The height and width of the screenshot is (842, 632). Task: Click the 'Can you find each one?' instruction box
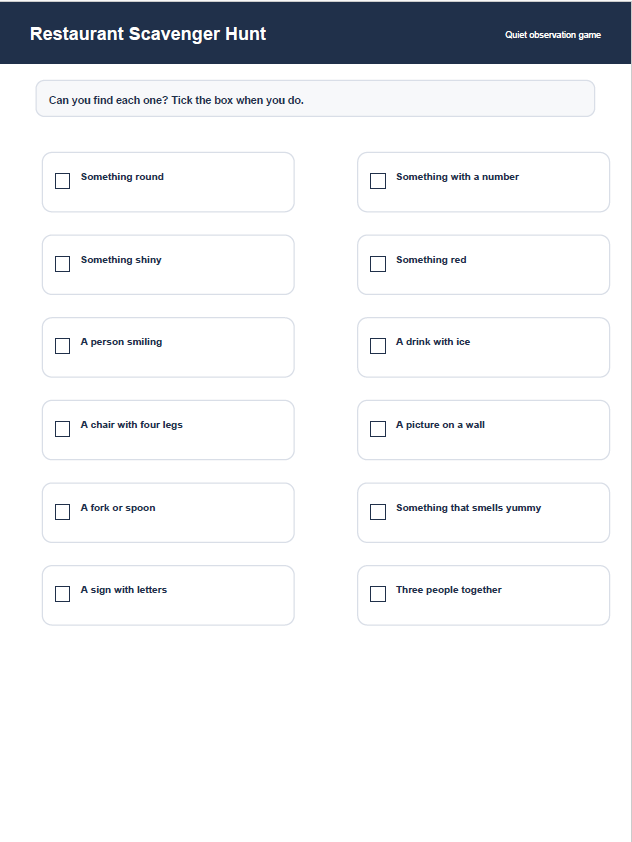pos(315,99)
